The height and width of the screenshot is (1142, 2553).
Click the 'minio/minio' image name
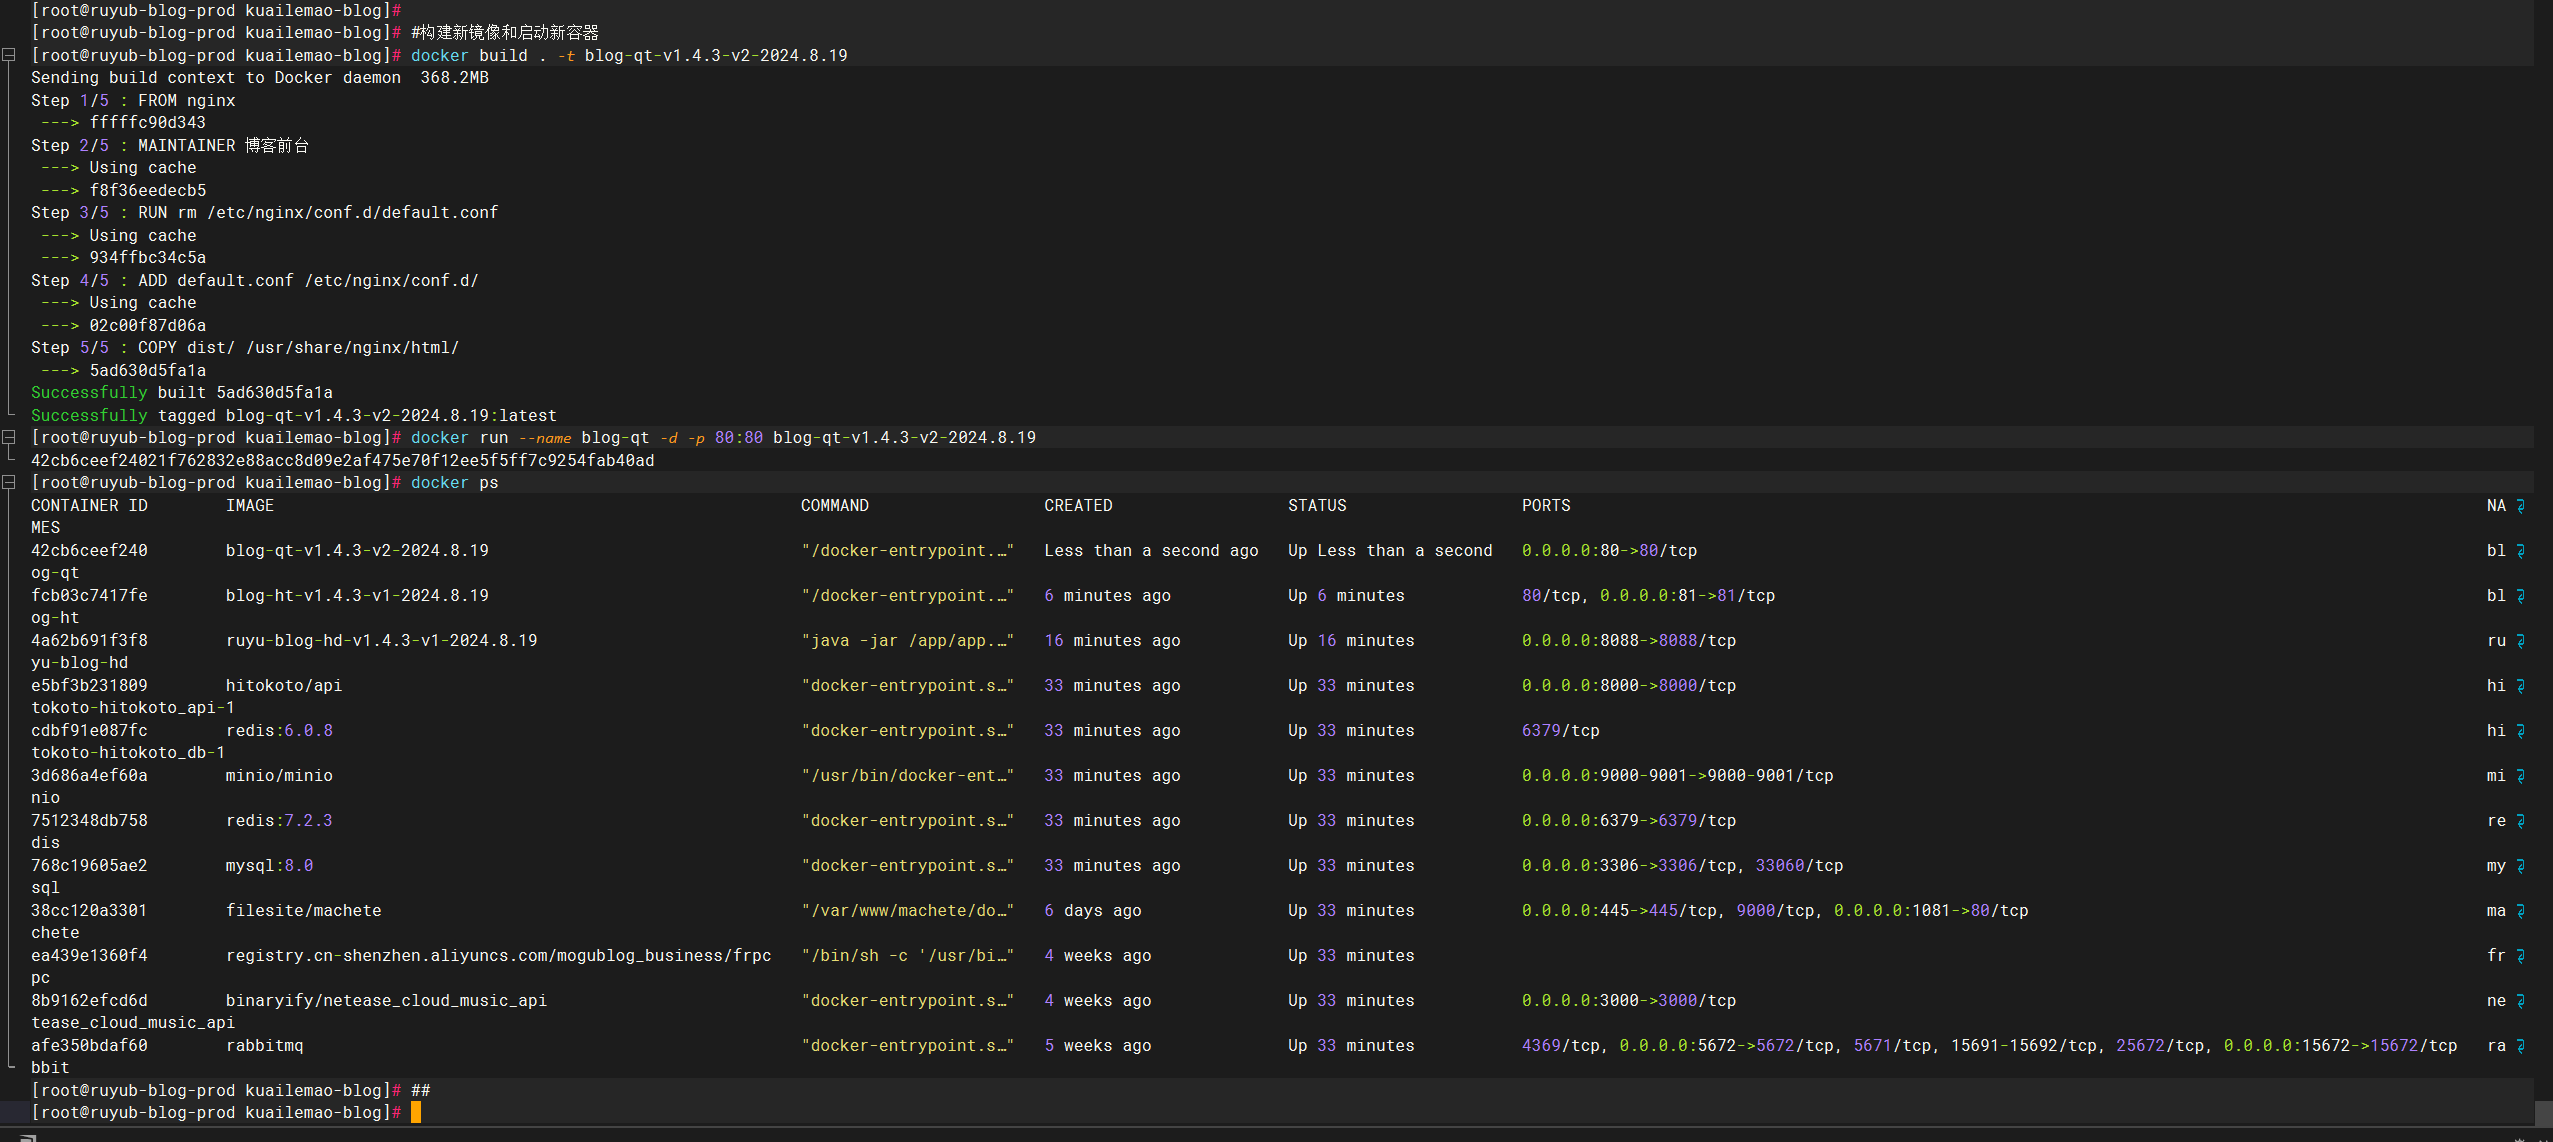pos(279,776)
